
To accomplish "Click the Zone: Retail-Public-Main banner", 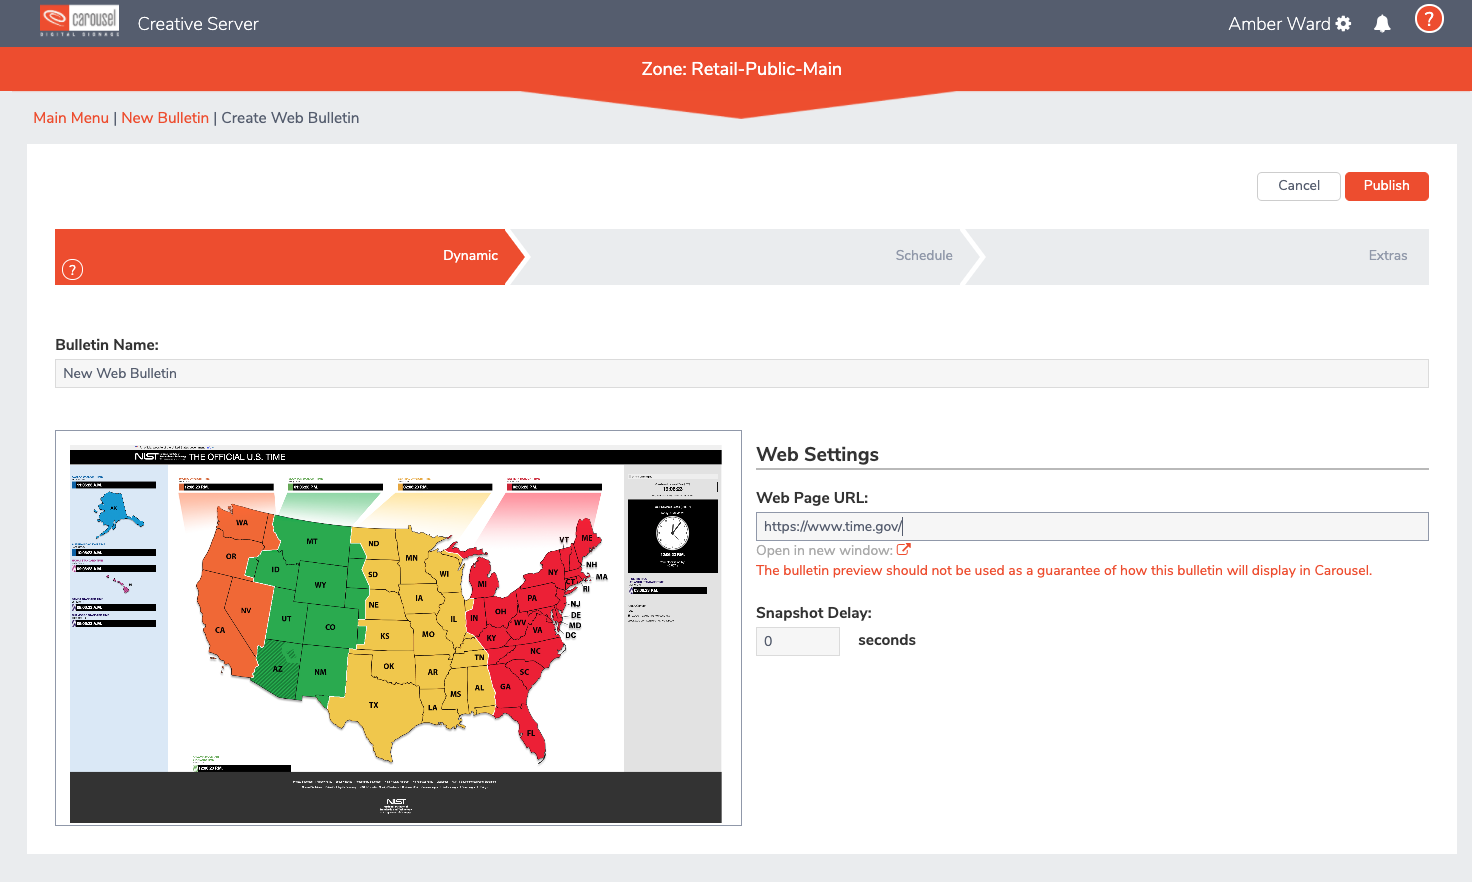I will click(741, 68).
